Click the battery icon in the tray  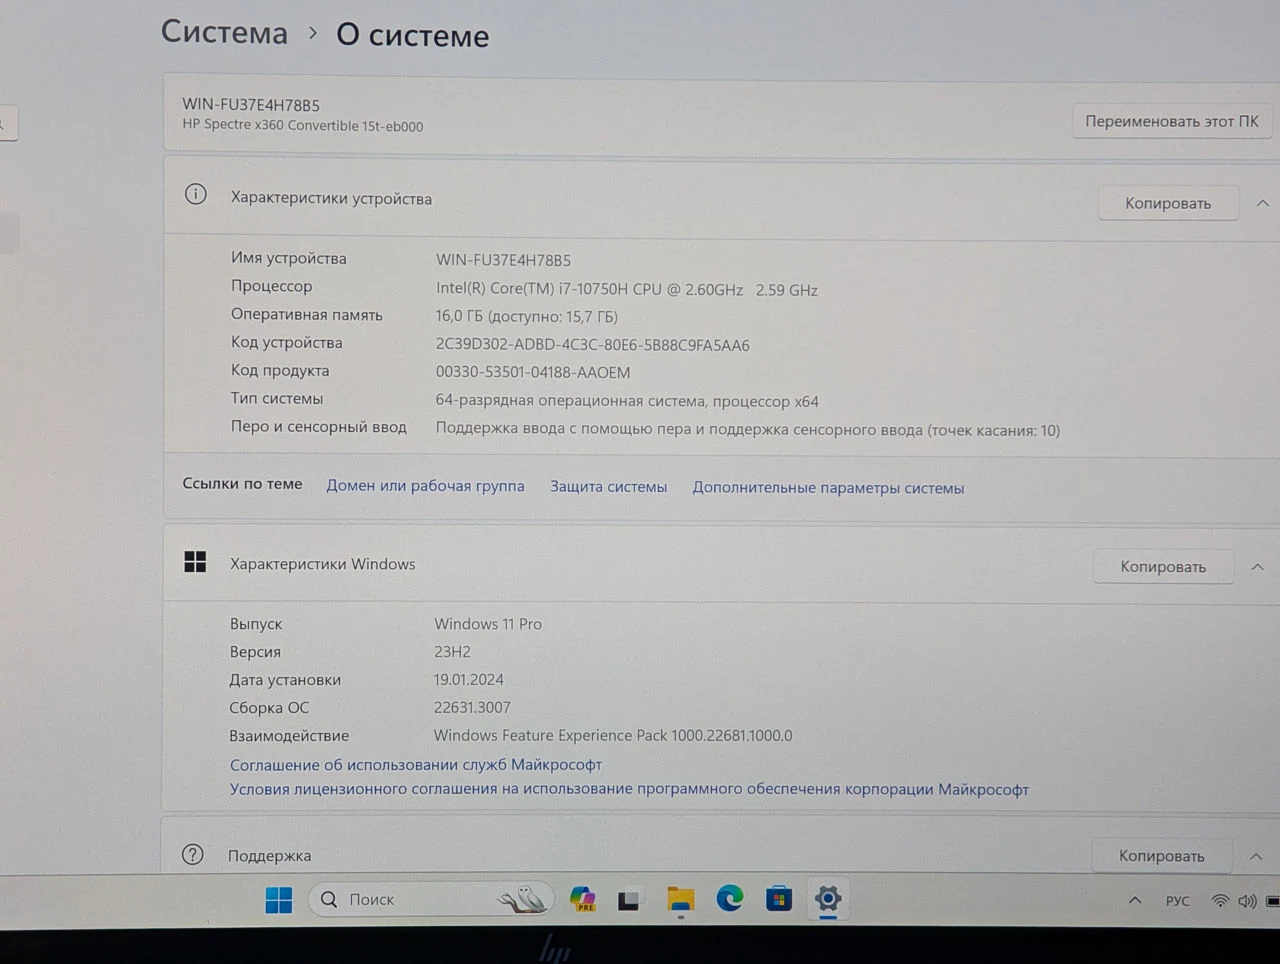(x=1272, y=901)
